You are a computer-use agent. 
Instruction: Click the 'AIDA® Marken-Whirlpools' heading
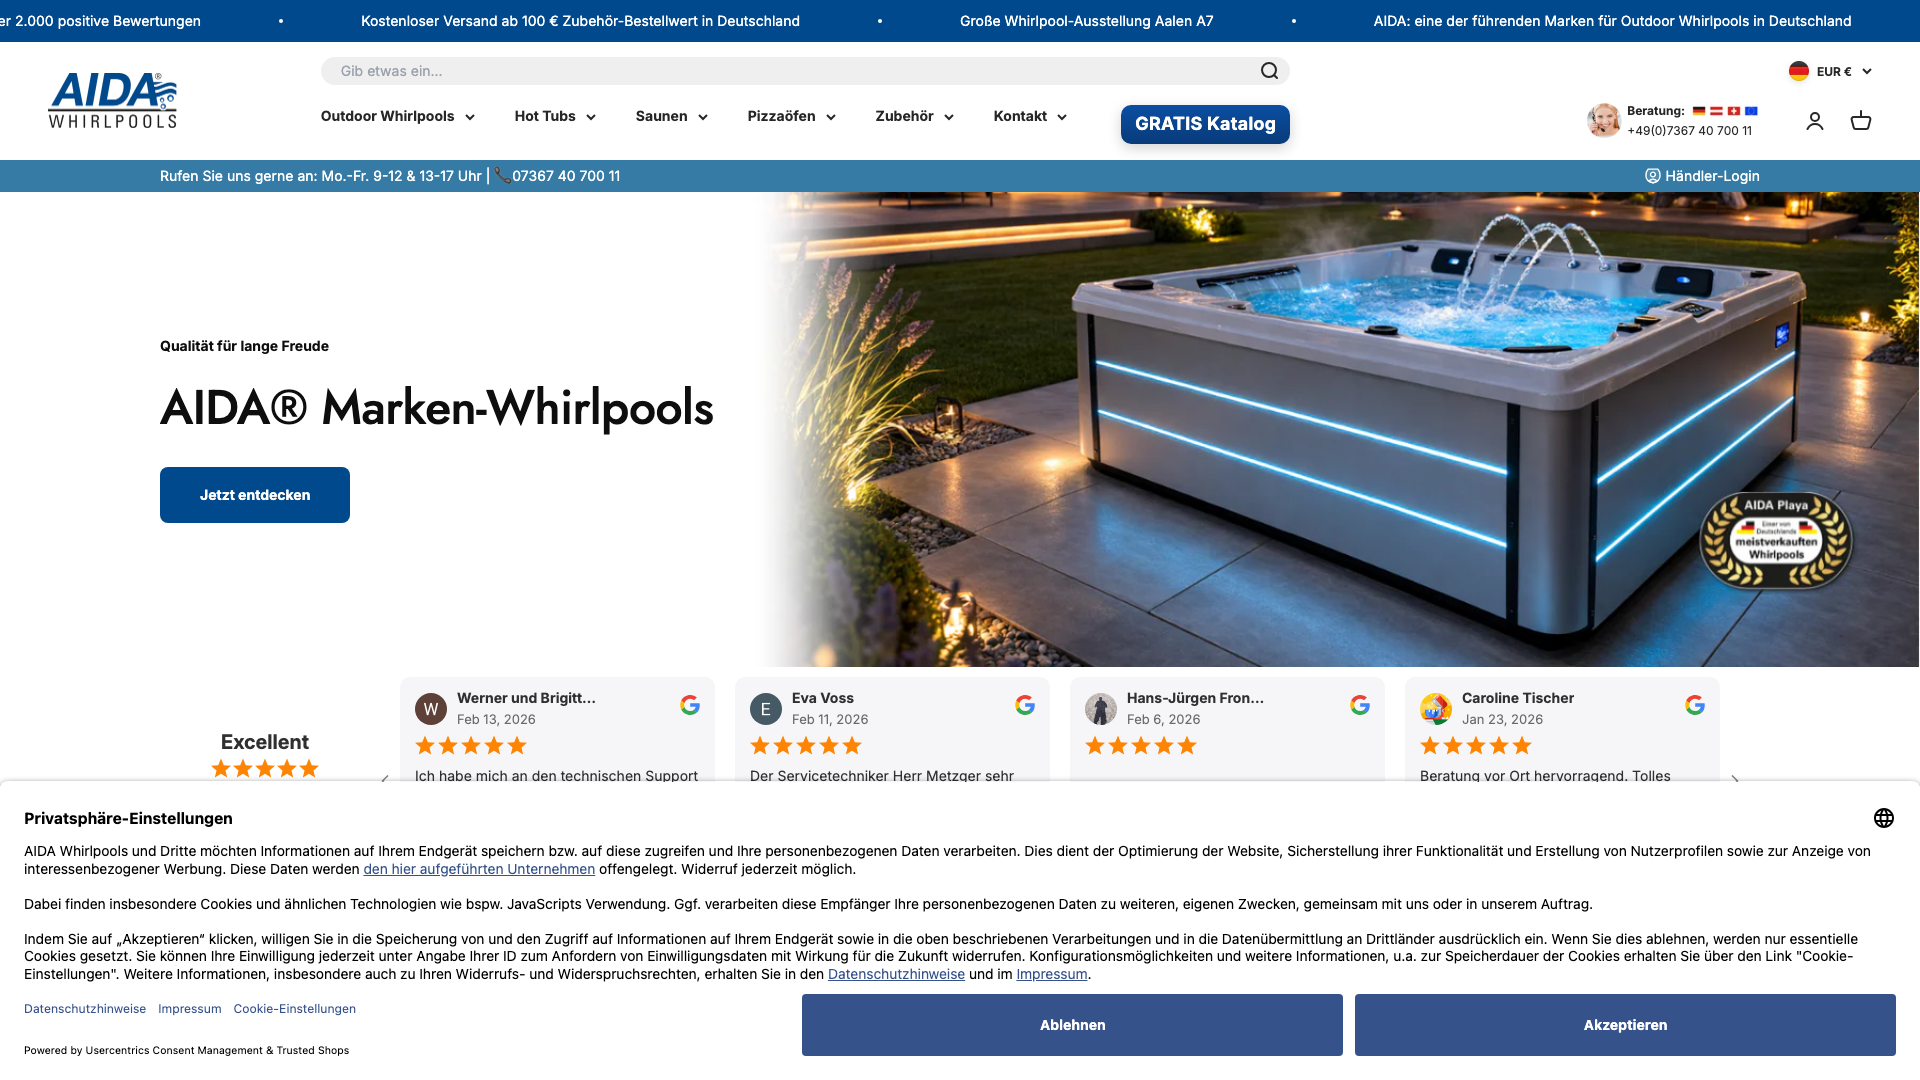pos(437,408)
